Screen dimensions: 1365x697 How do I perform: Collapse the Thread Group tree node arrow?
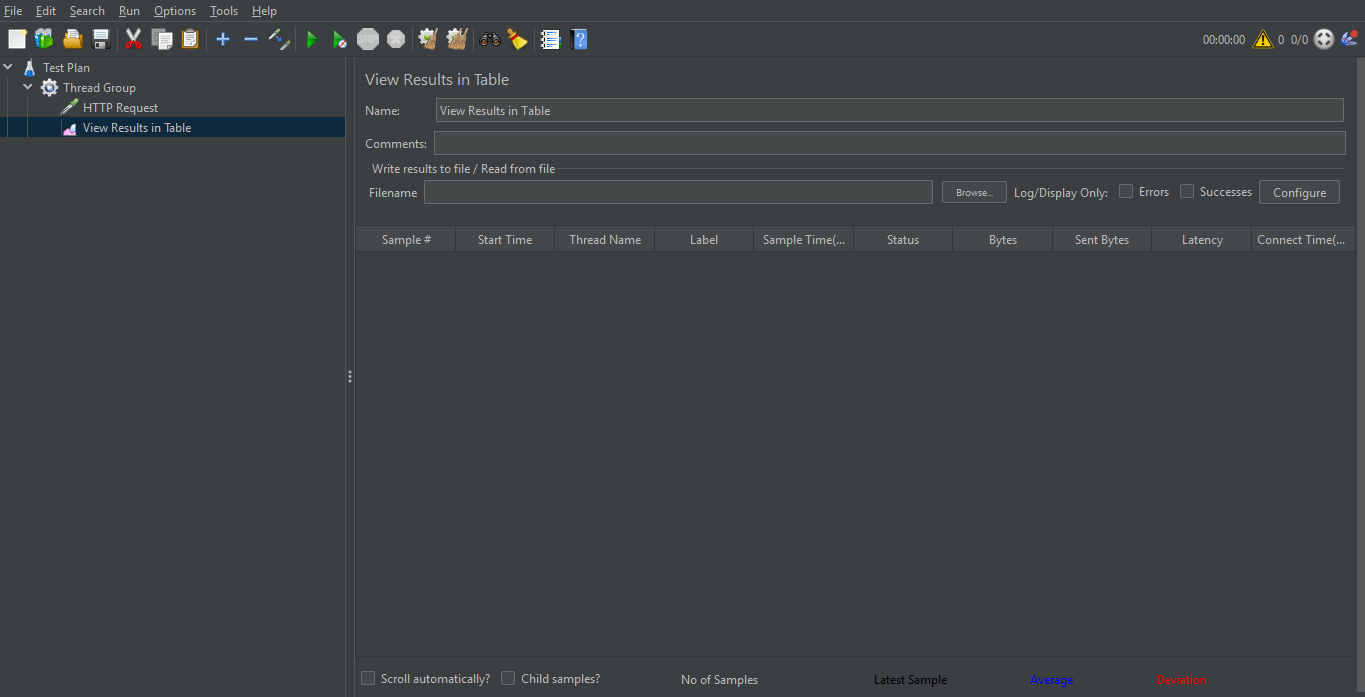tap(28, 87)
